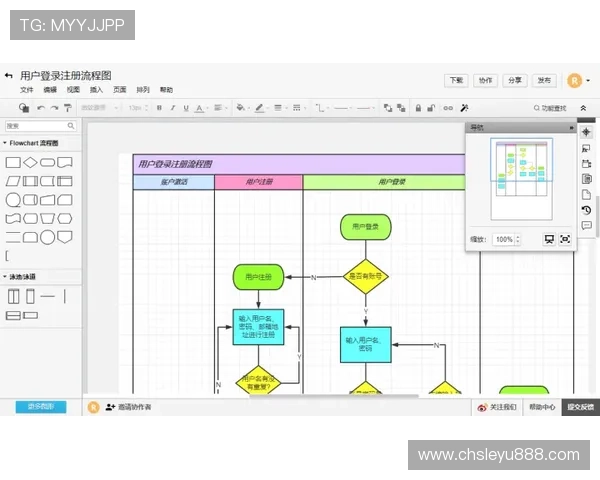Image resolution: width=600 pixels, height=480 pixels.
Task: Open the 文件 menu
Action: click(x=27, y=90)
